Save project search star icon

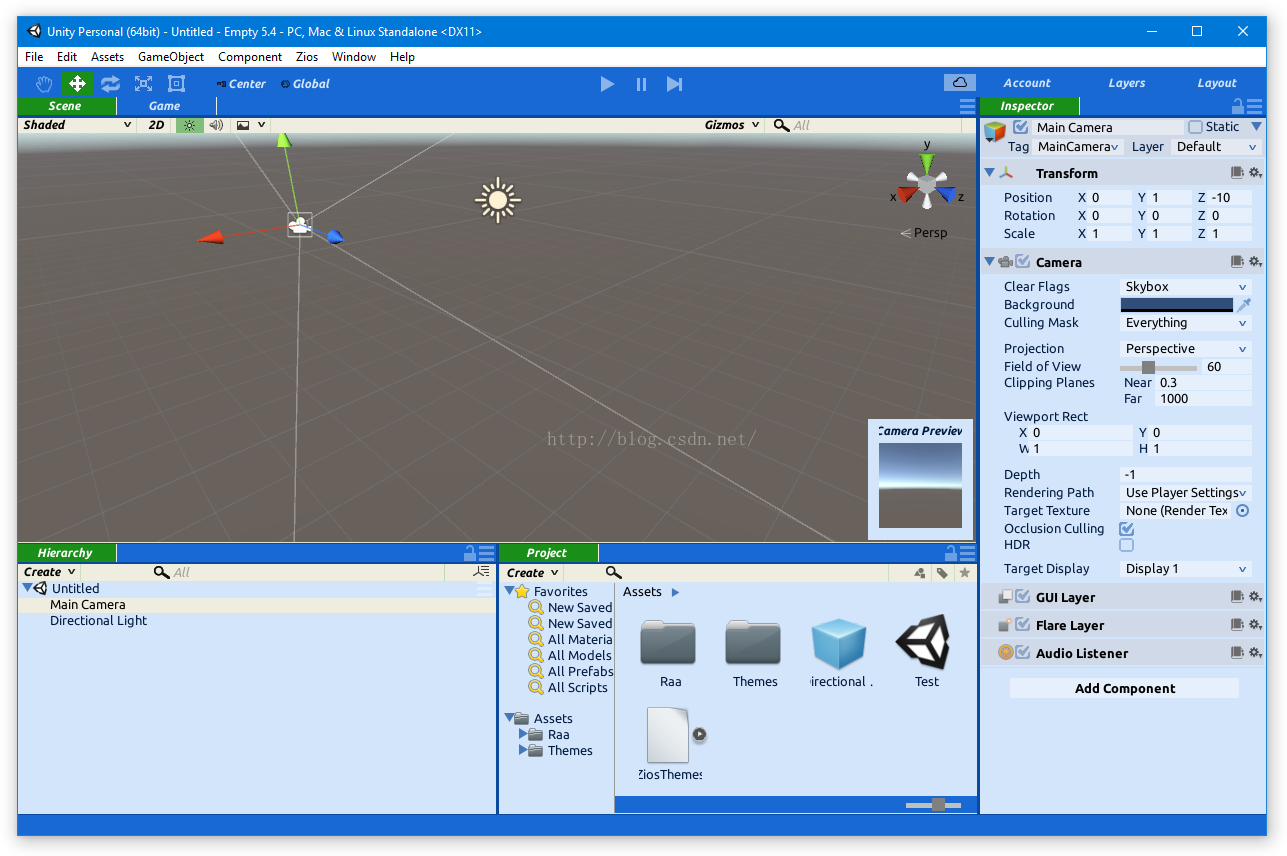964,573
